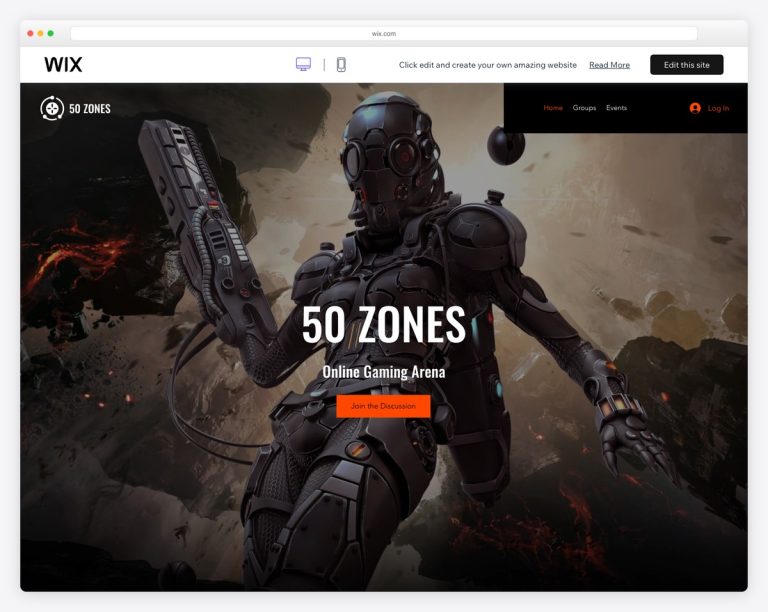Image resolution: width=768 pixels, height=612 pixels.
Task: Click the 50 ZONES site name in header
Action: tap(90, 108)
